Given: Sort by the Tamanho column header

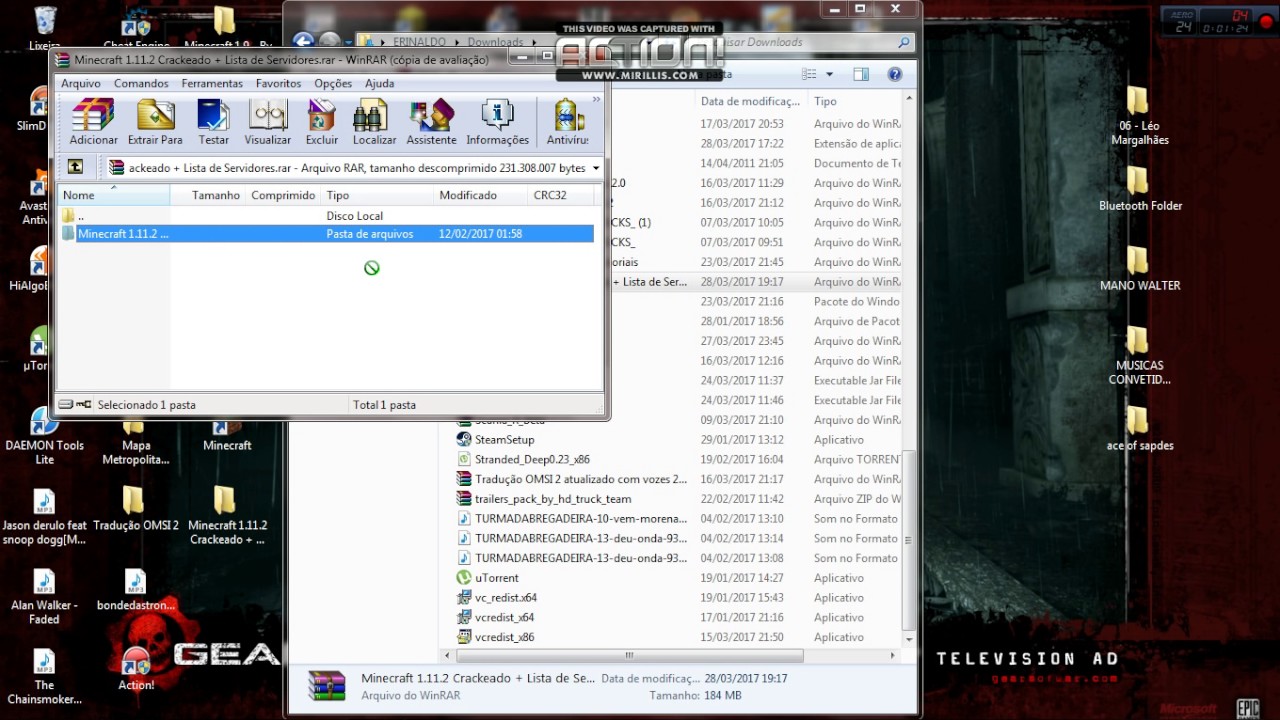Looking at the screenshot, I should pyautogui.click(x=209, y=195).
